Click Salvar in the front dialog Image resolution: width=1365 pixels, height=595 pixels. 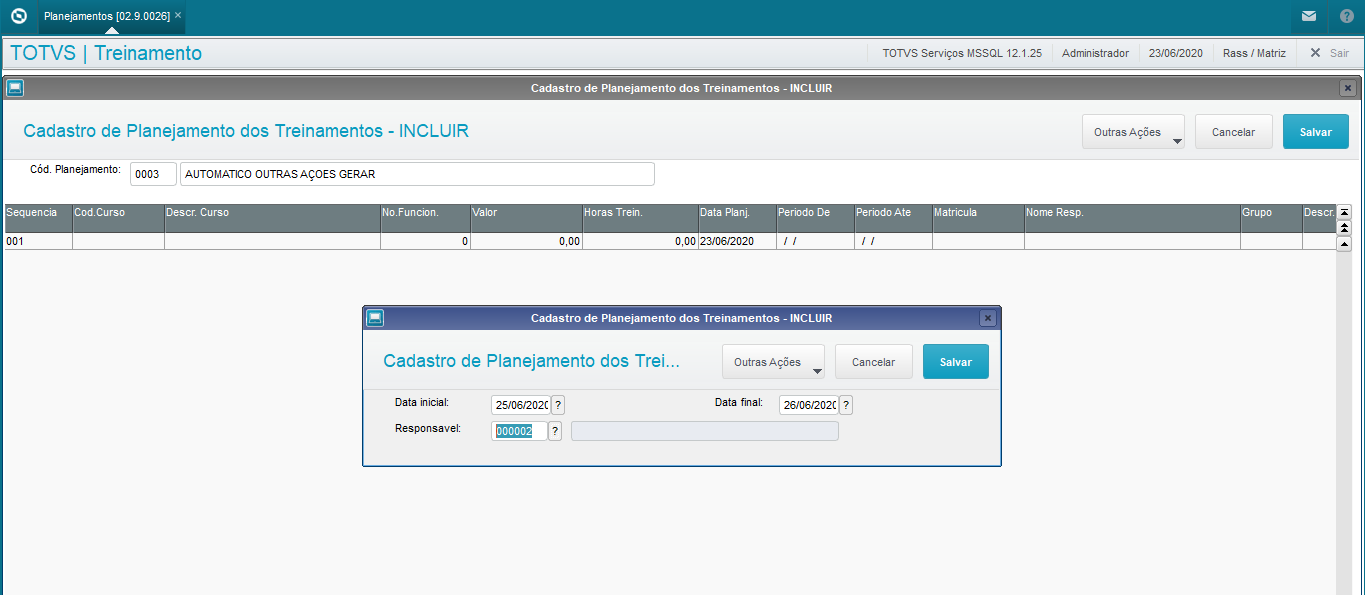(956, 362)
